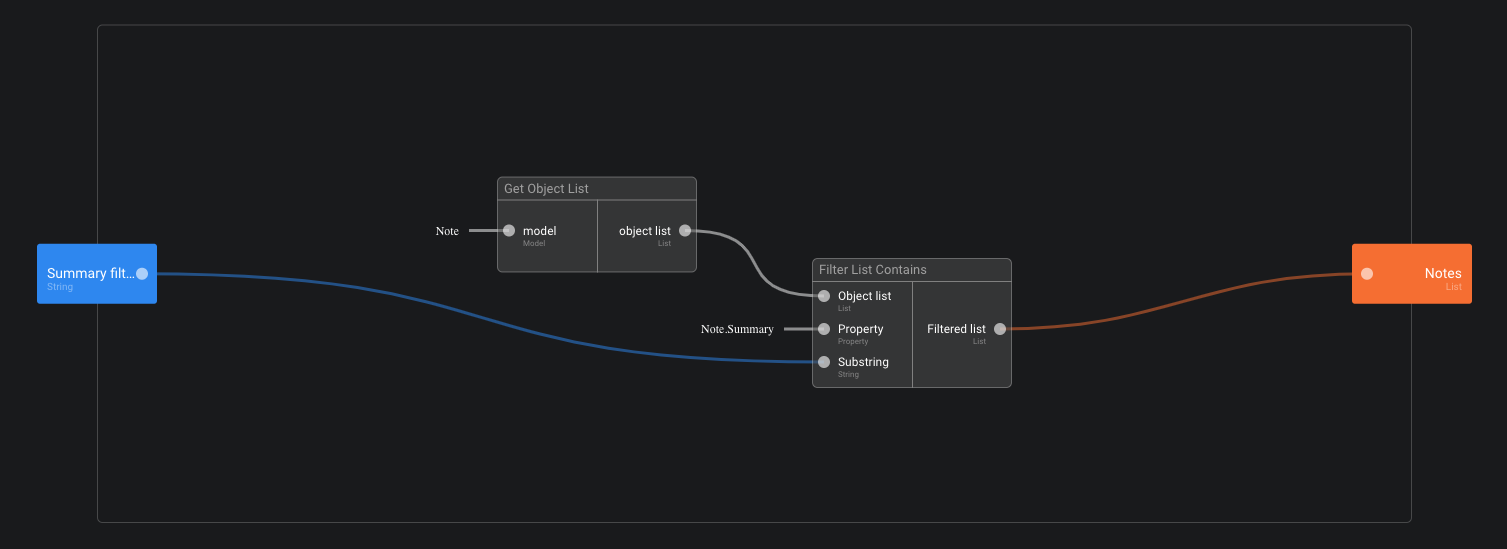Select the blue Summary filter input node

(88, 273)
